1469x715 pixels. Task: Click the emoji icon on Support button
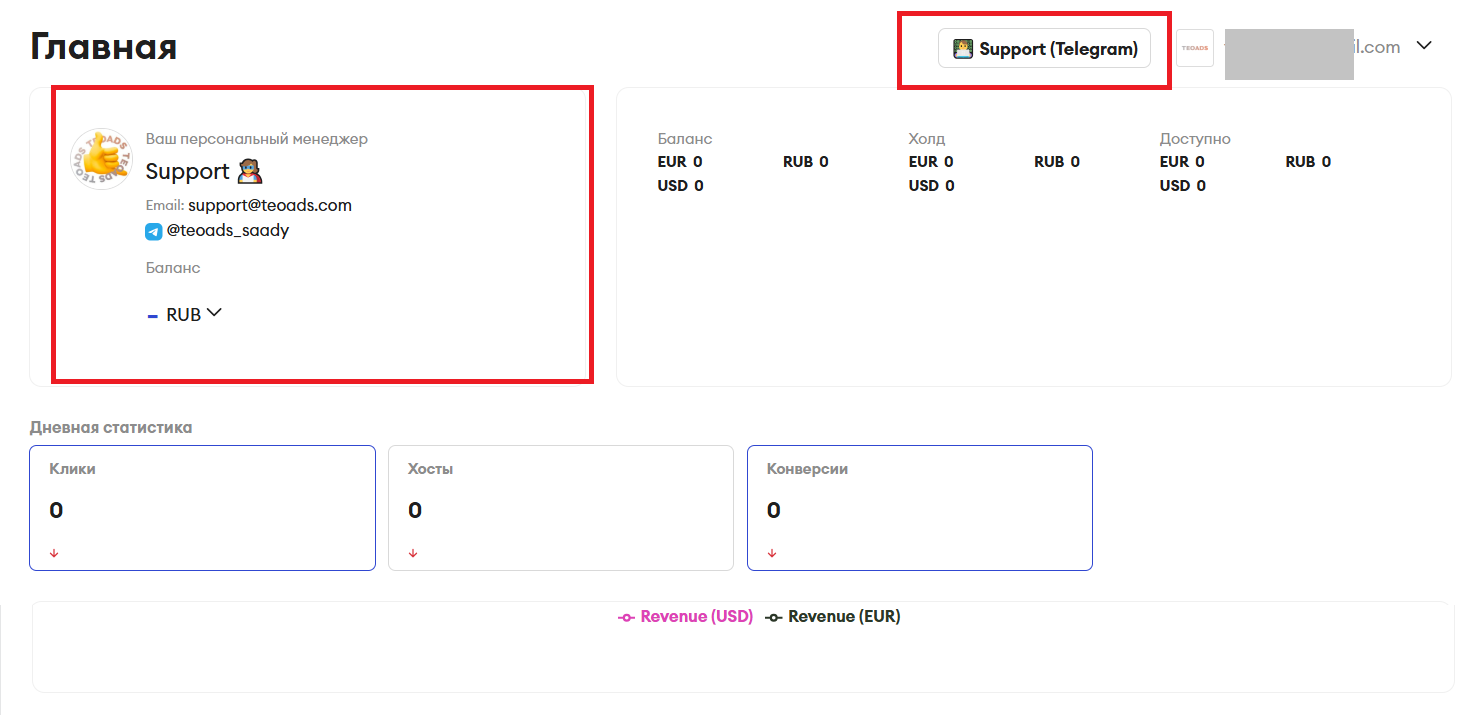pyautogui.click(x=962, y=48)
